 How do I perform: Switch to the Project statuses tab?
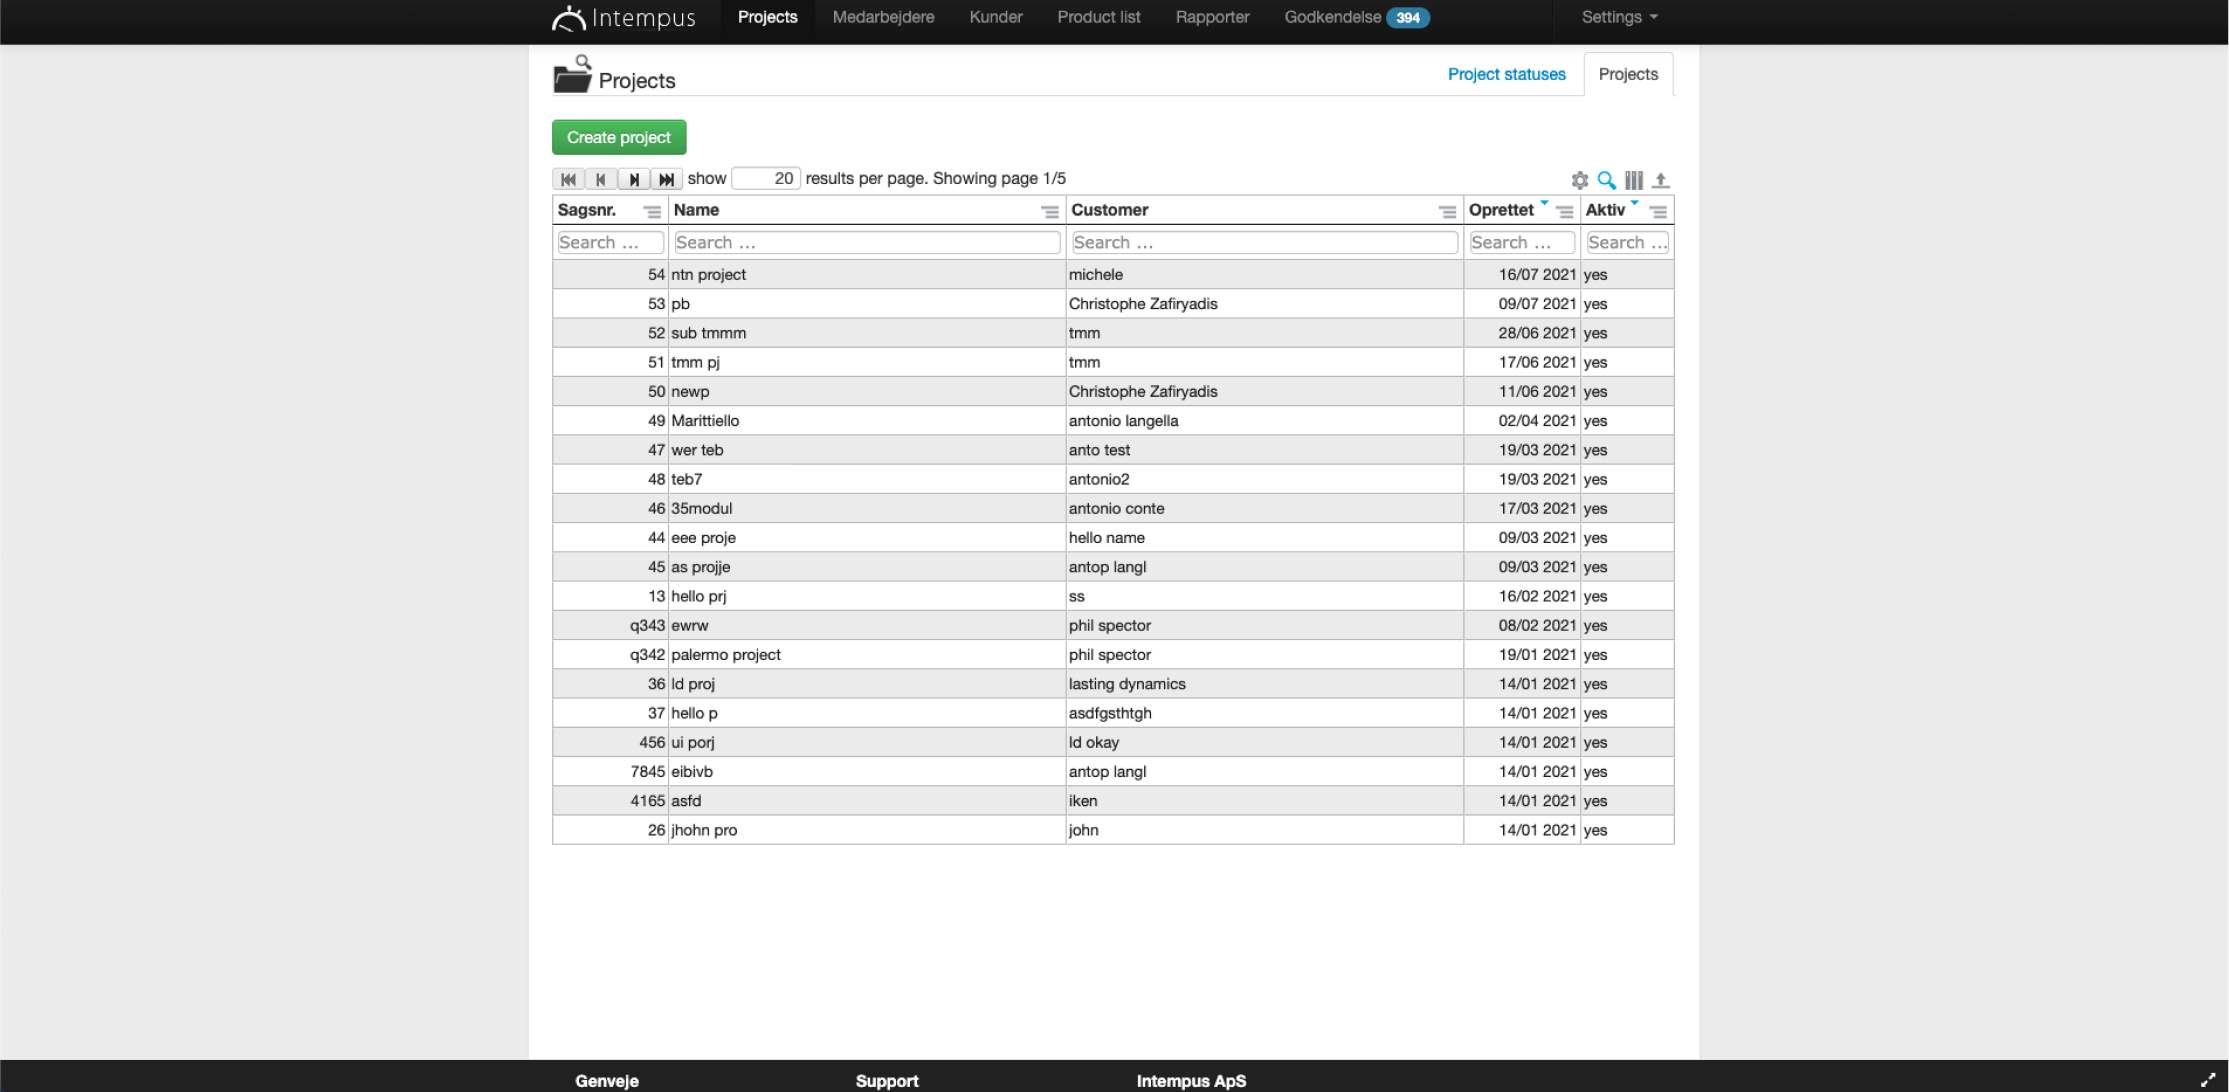pyautogui.click(x=1506, y=74)
